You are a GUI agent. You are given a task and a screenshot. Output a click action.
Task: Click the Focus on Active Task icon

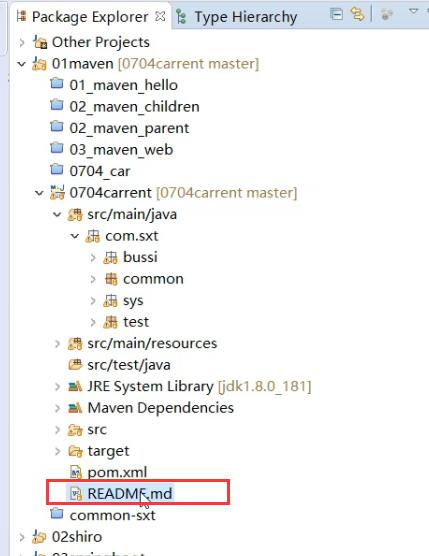pyautogui.click(x=387, y=14)
